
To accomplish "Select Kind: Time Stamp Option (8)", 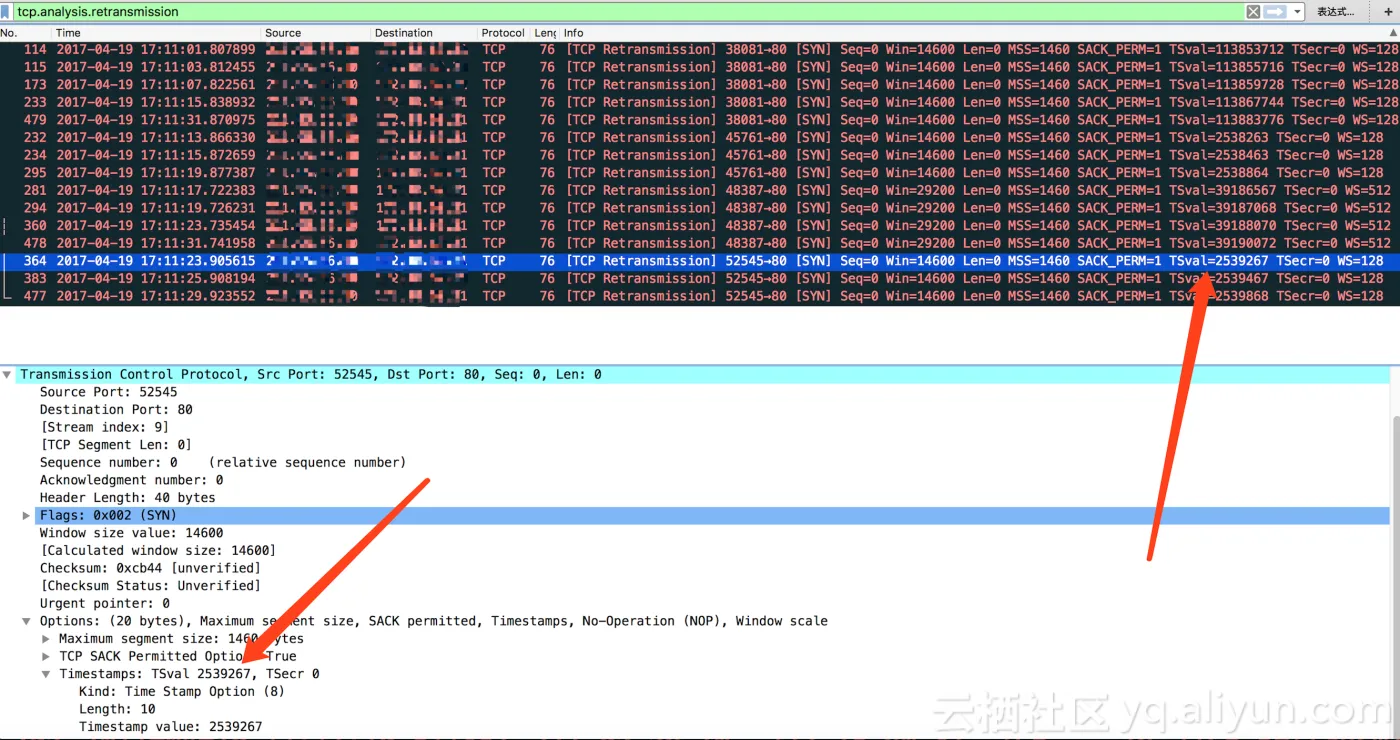I will point(182,692).
